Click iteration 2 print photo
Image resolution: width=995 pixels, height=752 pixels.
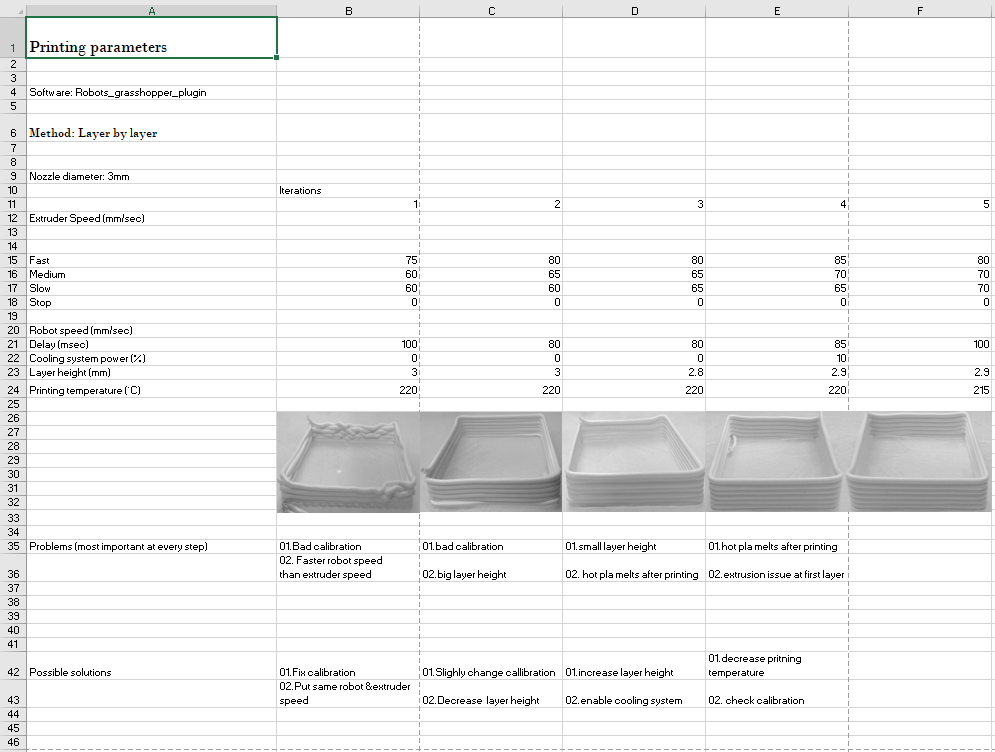(491, 462)
